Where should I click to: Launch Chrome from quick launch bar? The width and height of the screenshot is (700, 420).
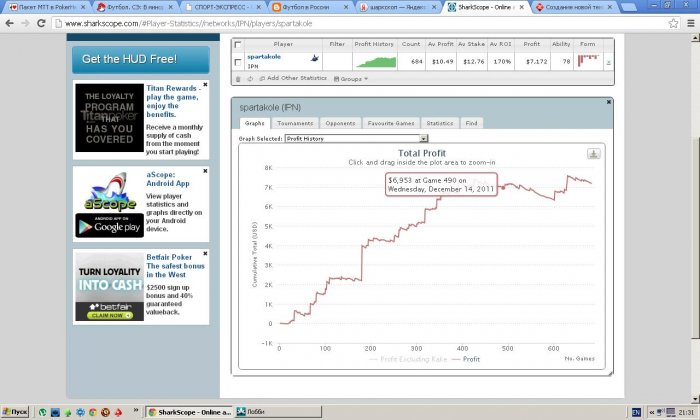pos(93,412)
